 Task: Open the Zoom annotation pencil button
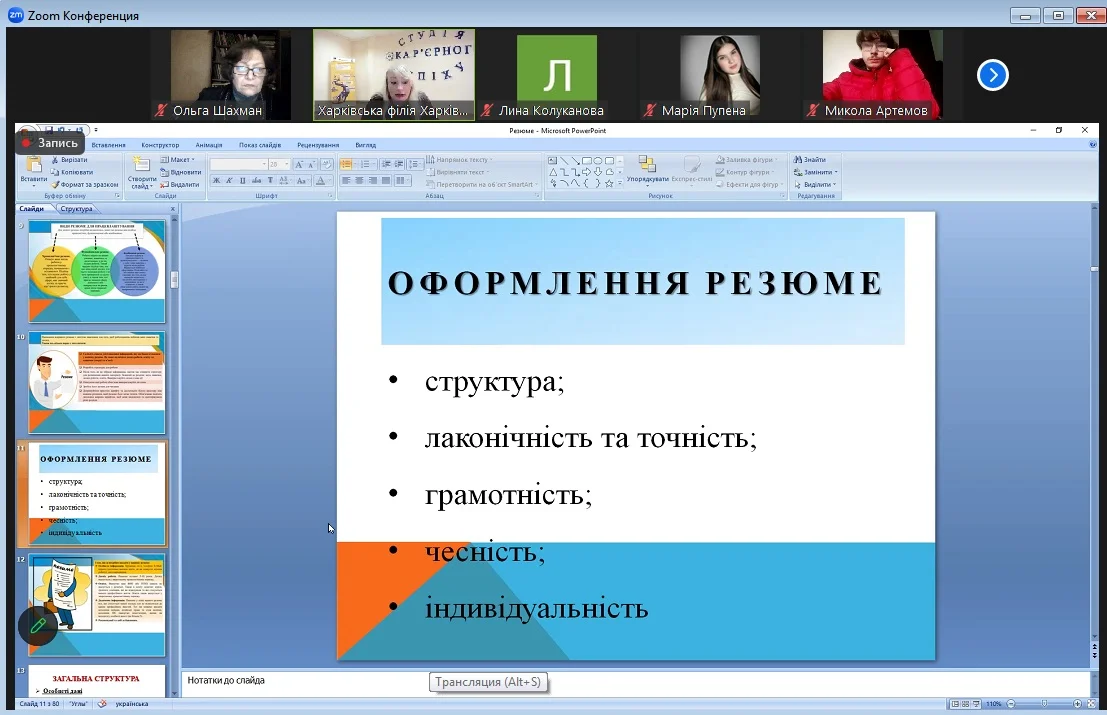(x=38, y=625)
